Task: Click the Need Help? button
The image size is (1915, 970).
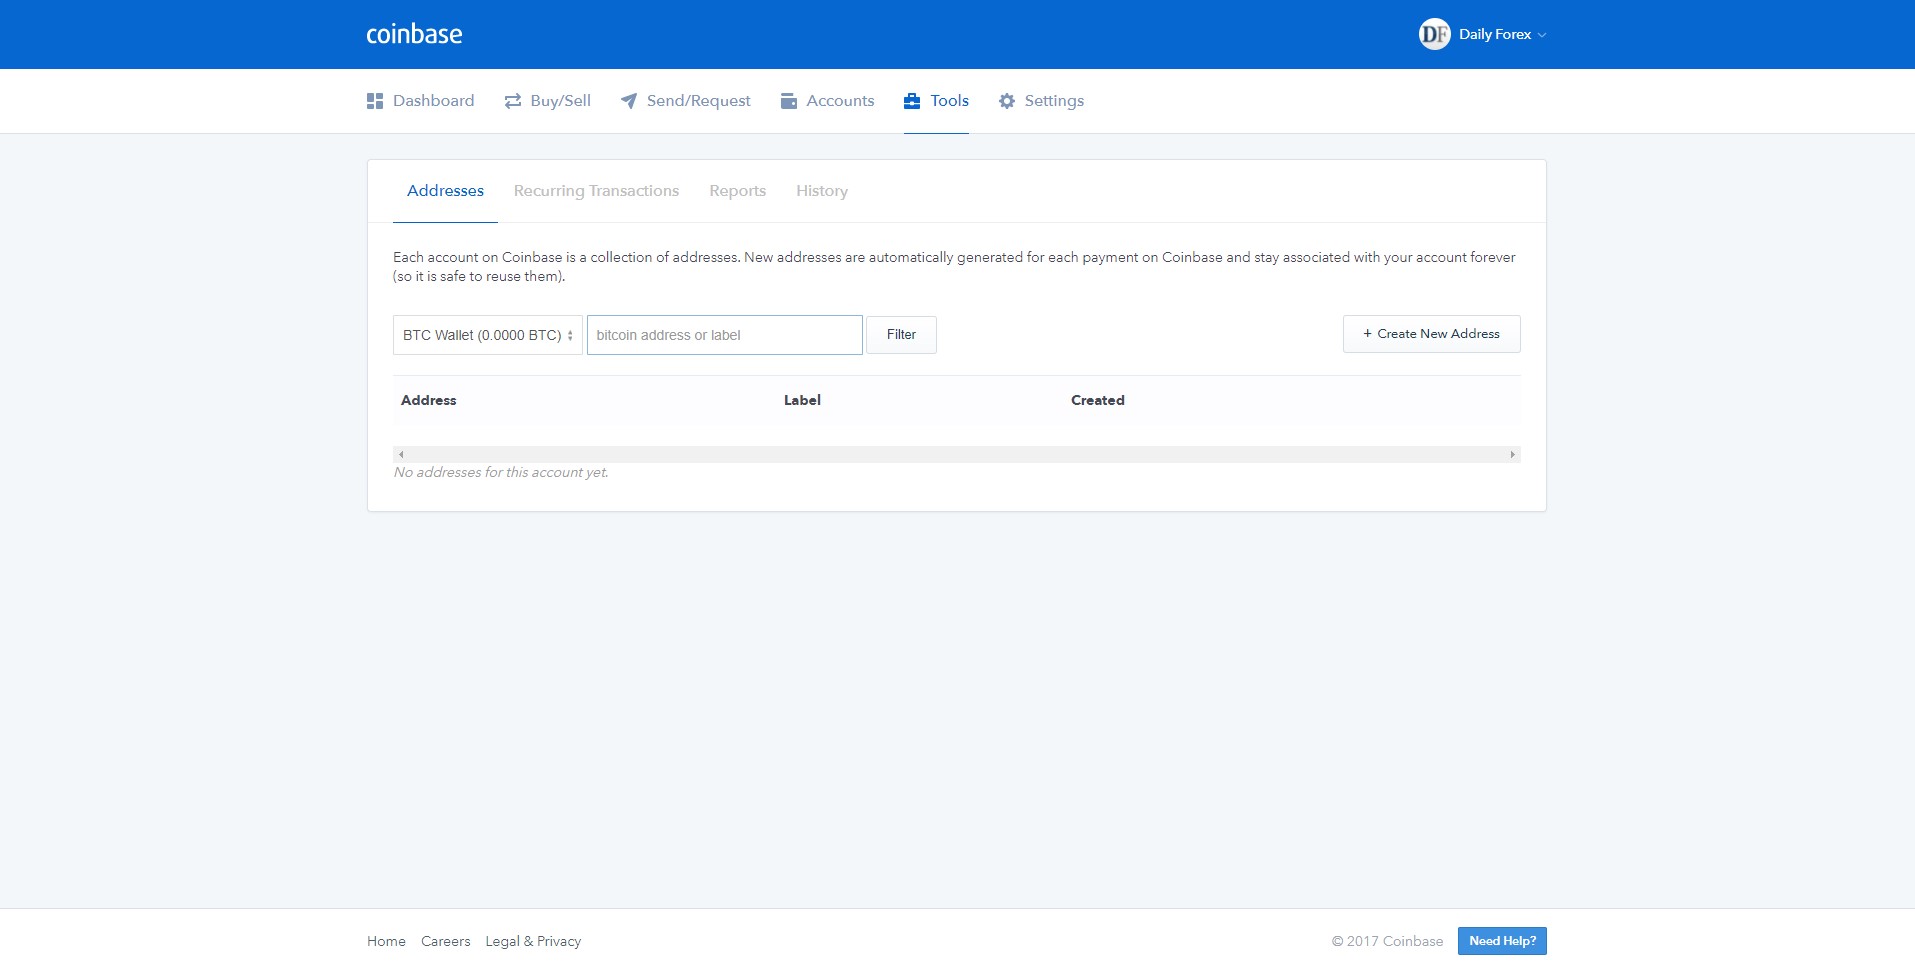Action: (1502, 941)
